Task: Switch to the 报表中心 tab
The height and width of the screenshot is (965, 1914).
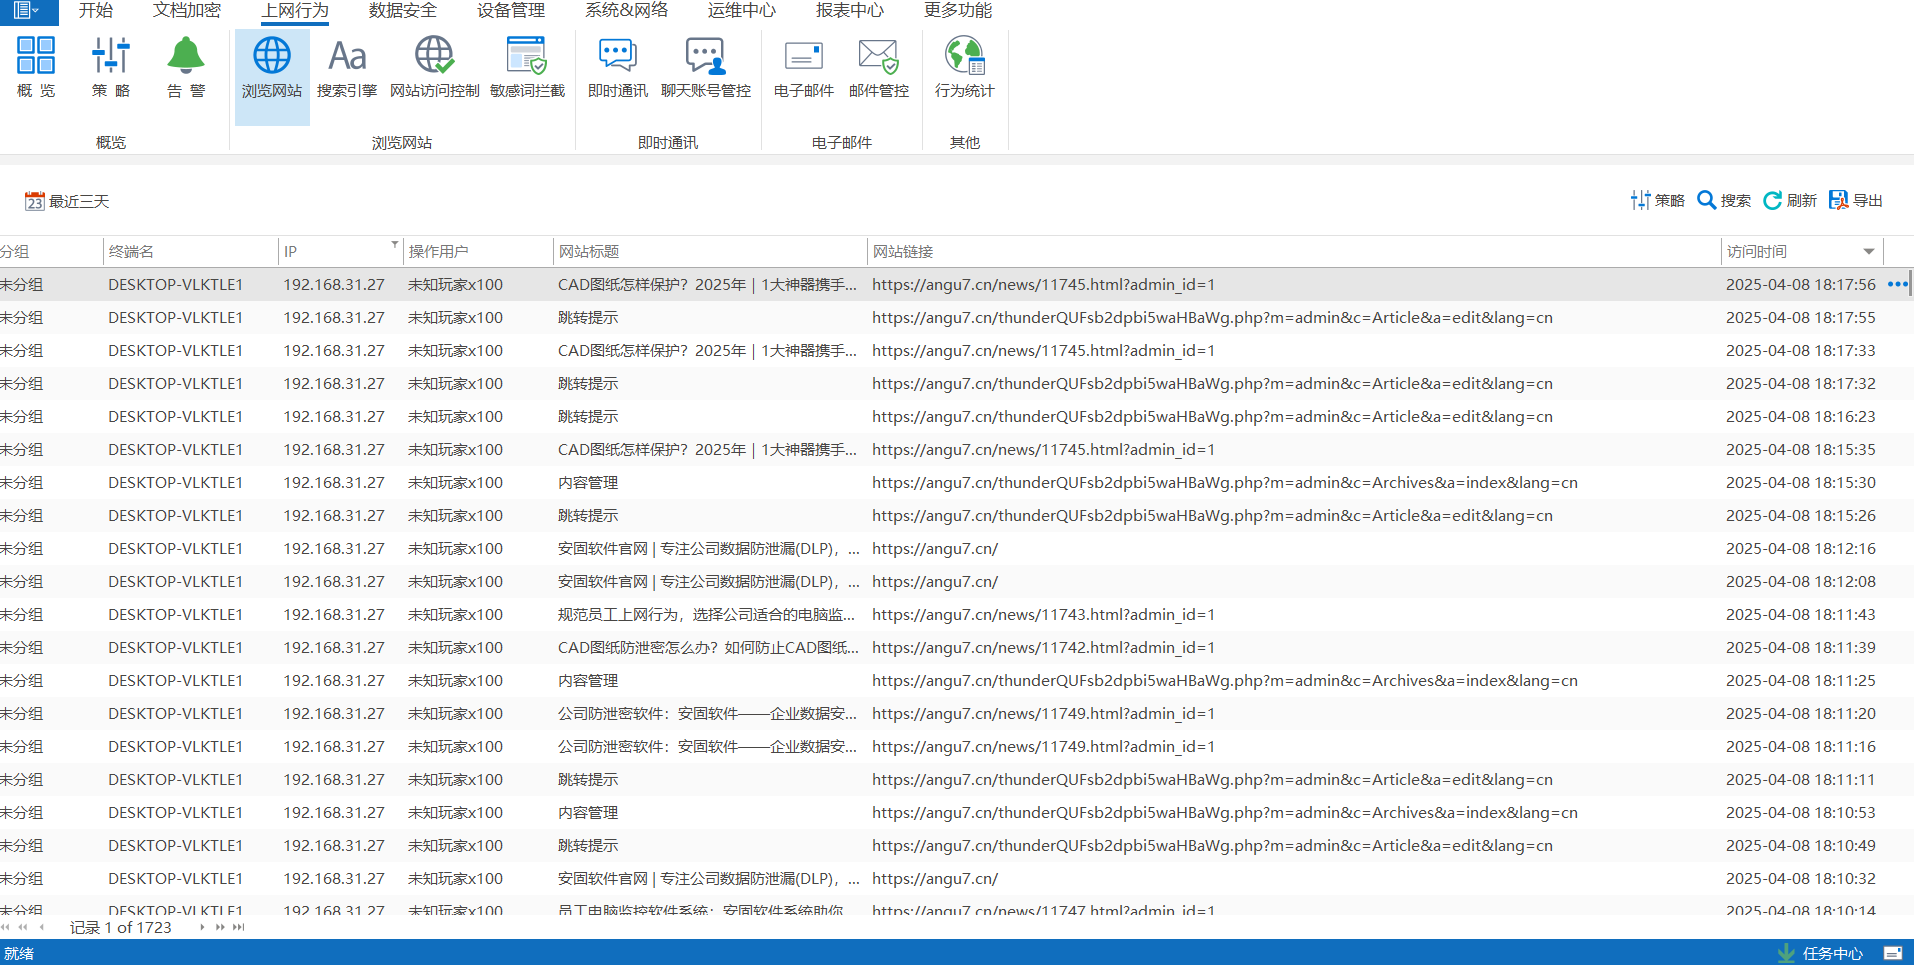Action: 849,11
